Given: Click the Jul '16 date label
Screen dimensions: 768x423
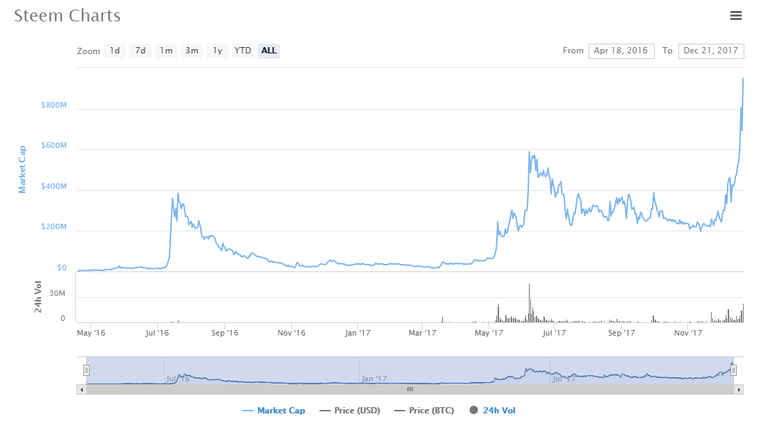Looking at the screenshot, I should (157, 333).
